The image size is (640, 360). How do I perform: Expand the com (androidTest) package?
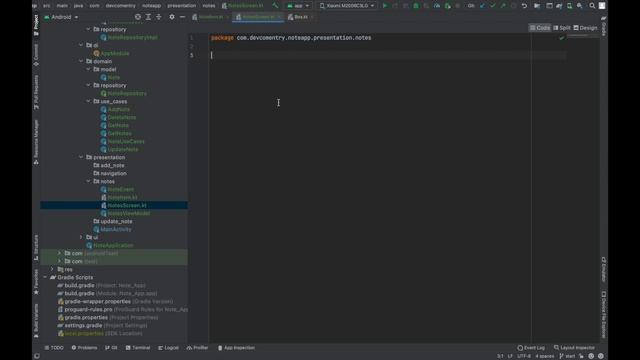59,253
